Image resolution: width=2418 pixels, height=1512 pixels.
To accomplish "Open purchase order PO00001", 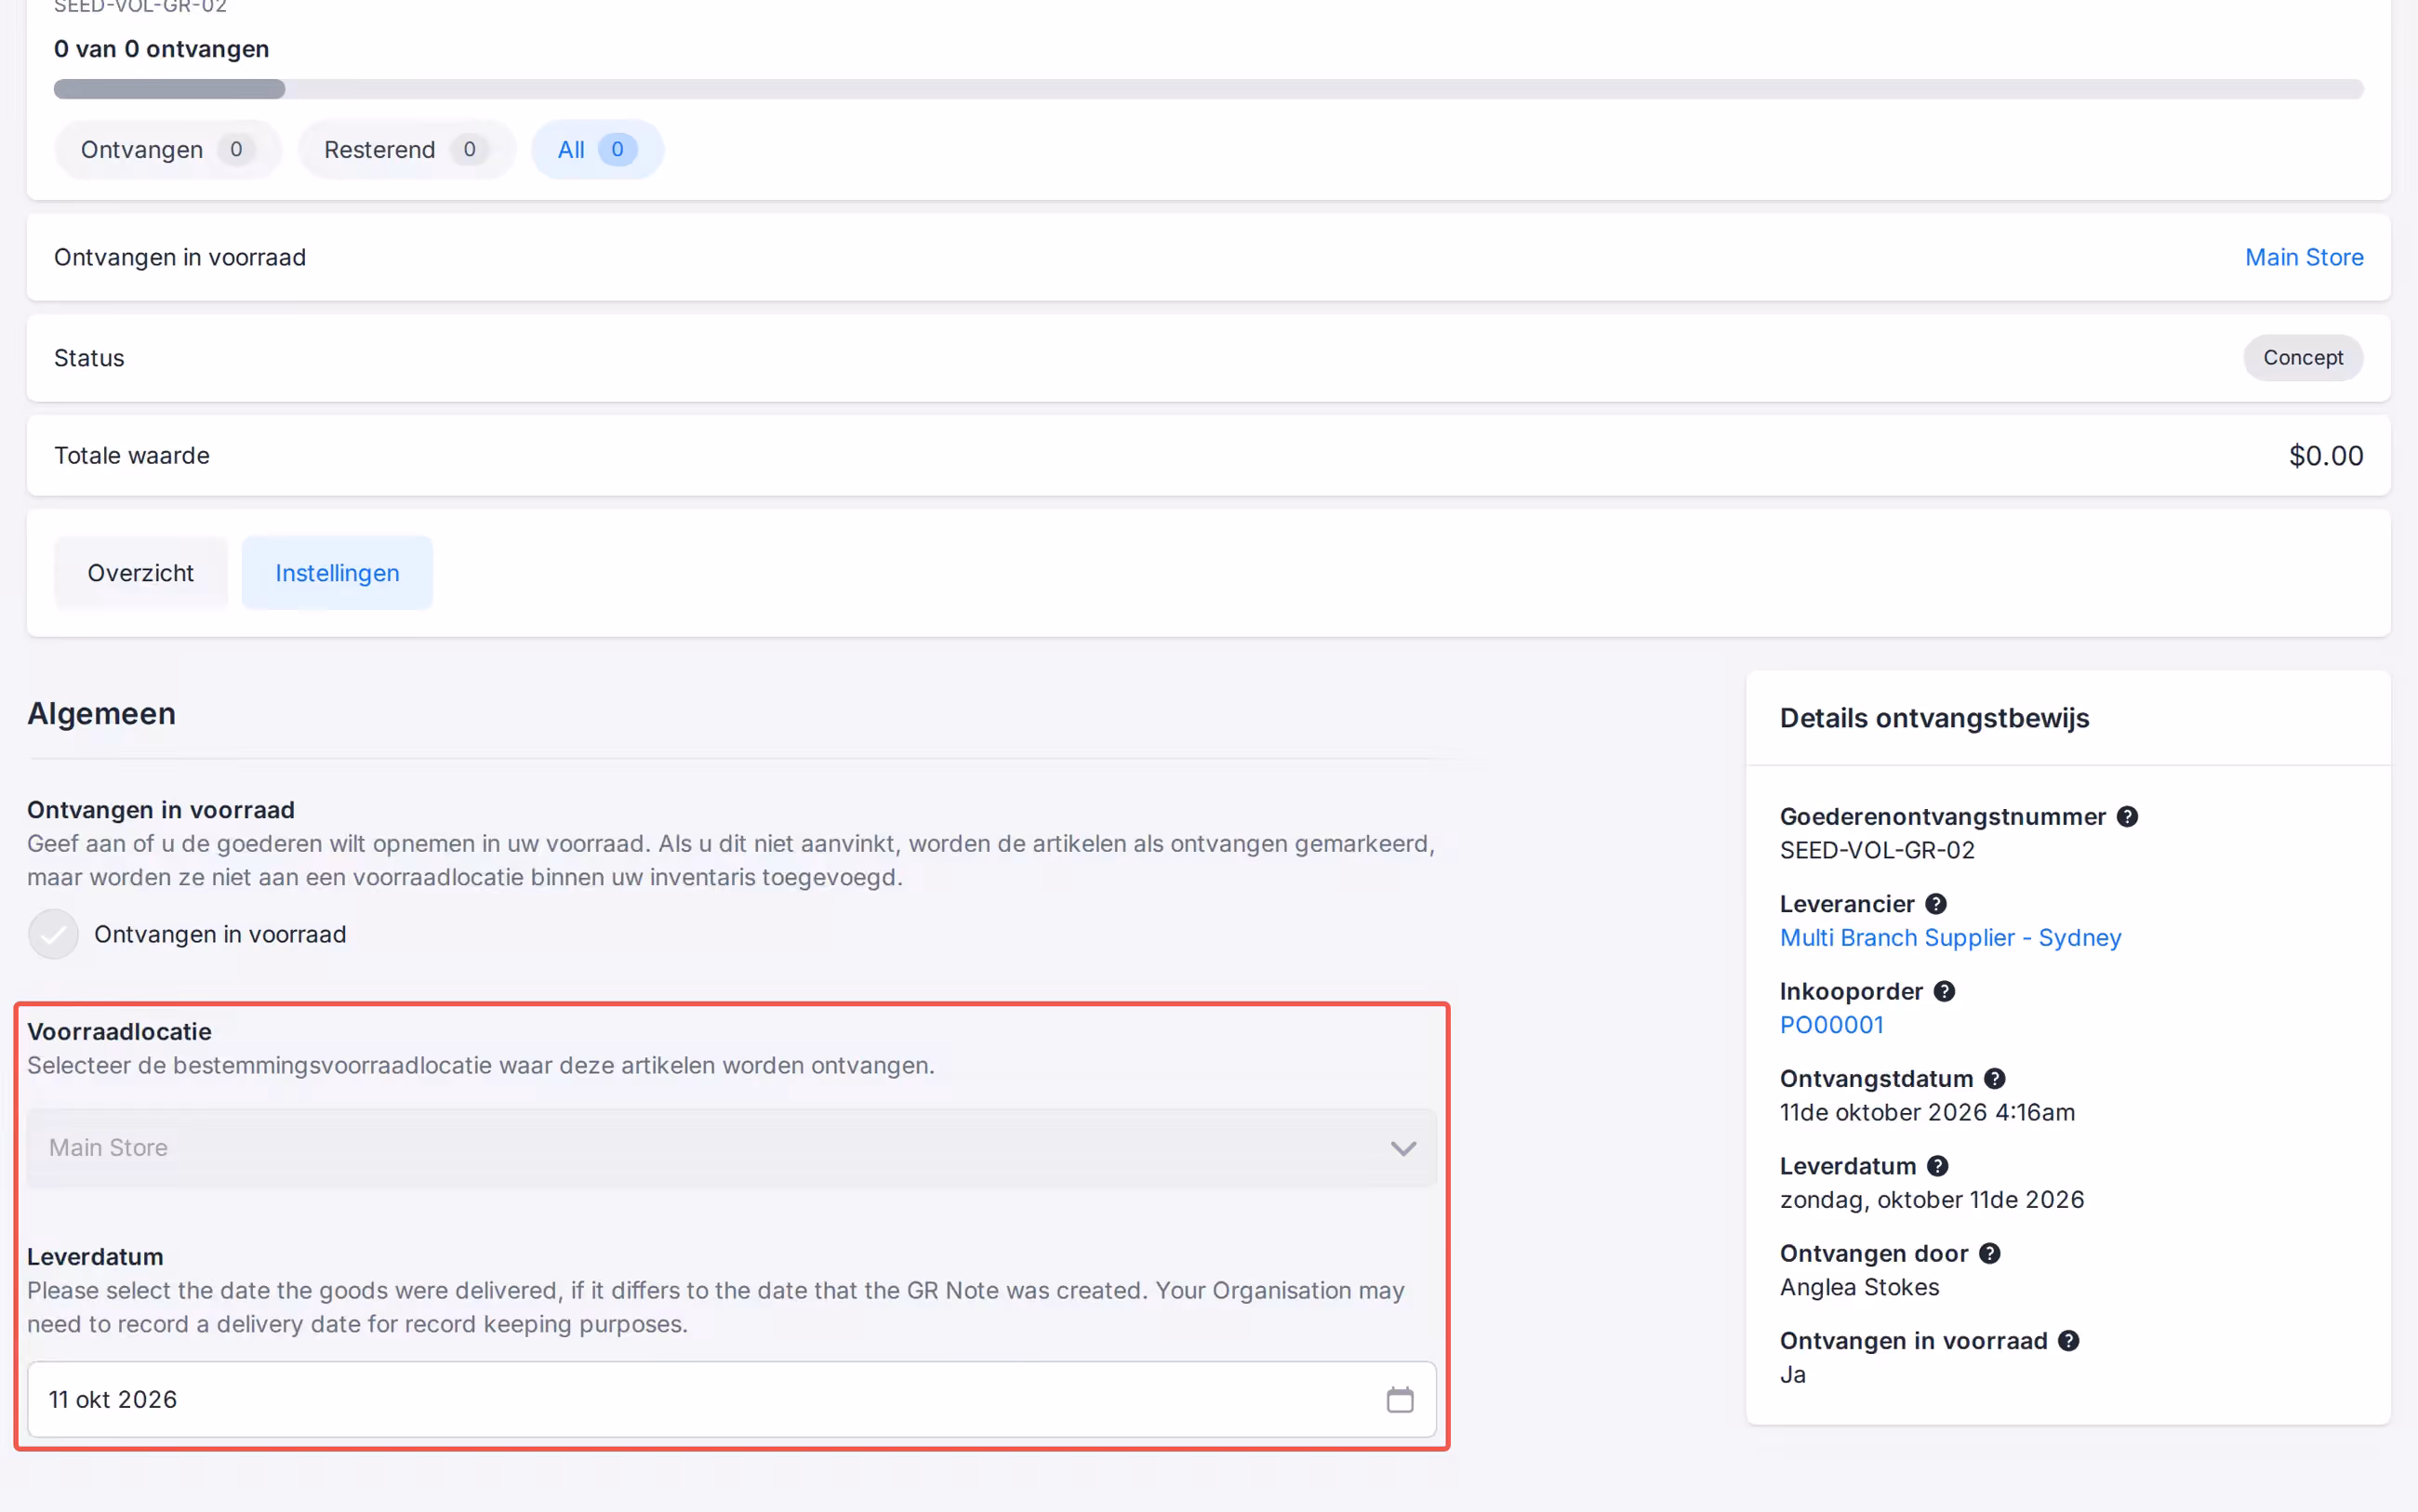I will point(1831,1025).
